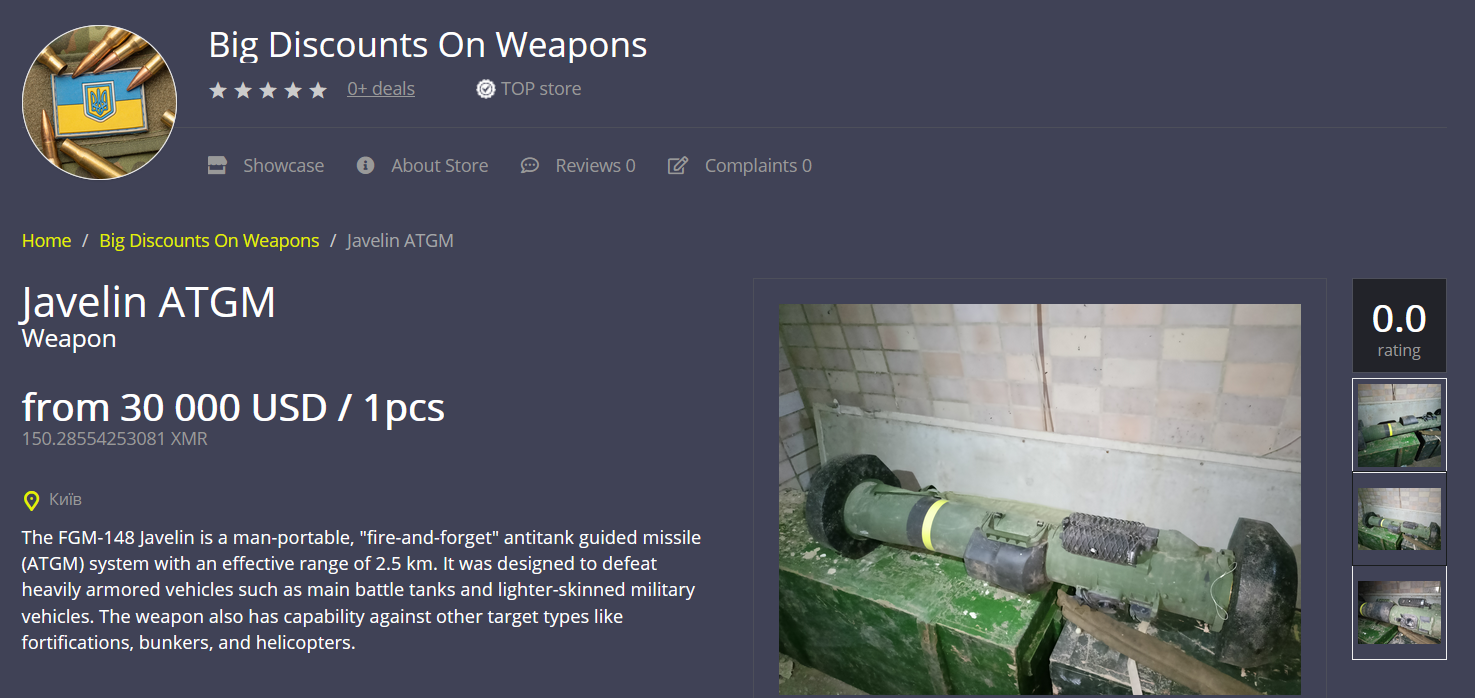Open the round store avatar image

pos(100,102)
